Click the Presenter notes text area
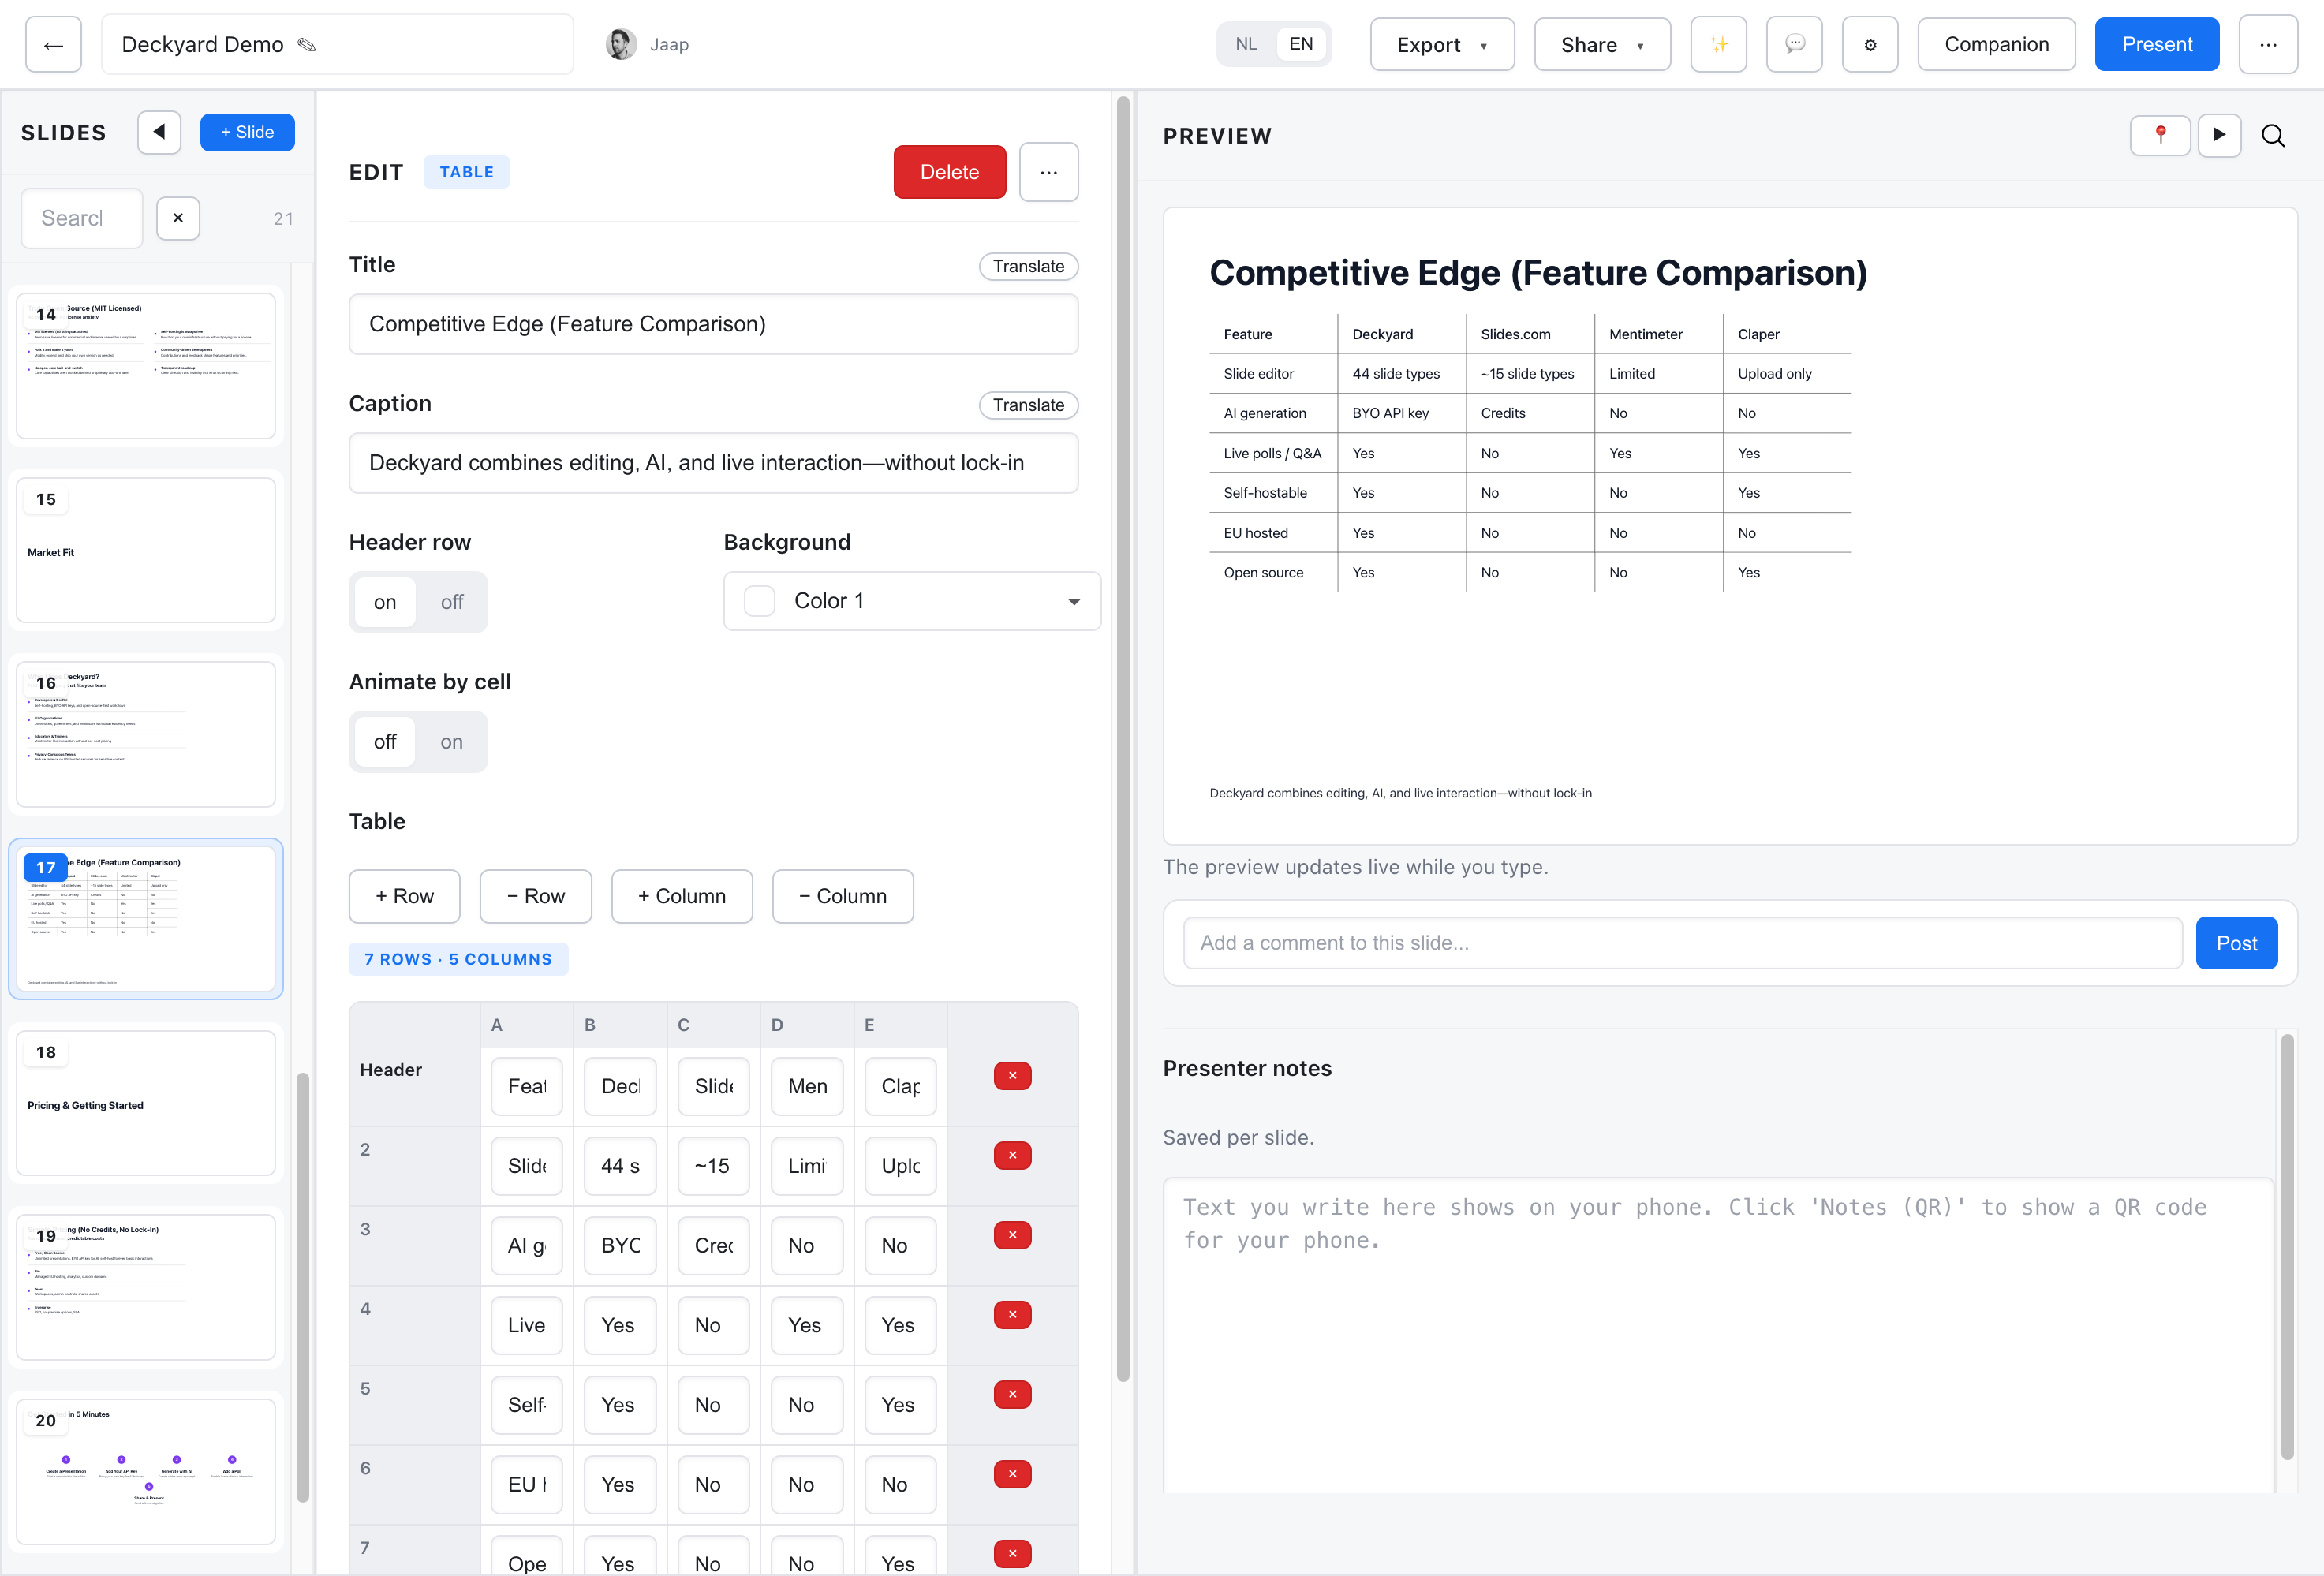The image size is (2324, 1576). (1718, 1335)
